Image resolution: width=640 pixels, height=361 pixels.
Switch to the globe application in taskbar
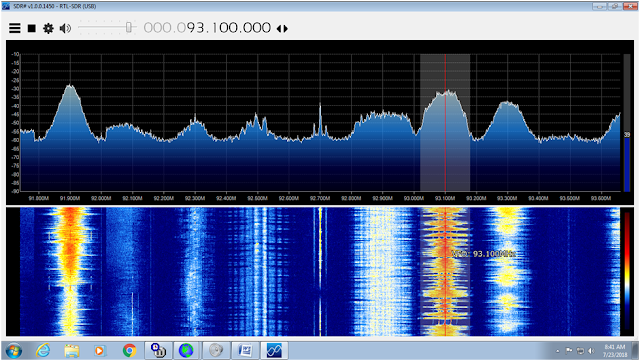(x=187, y=351)
